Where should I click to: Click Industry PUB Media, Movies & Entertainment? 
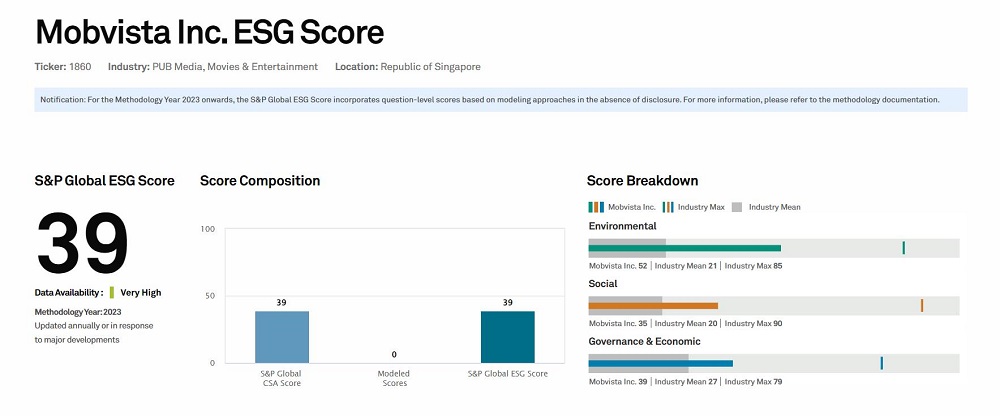[x=212, y=66]
